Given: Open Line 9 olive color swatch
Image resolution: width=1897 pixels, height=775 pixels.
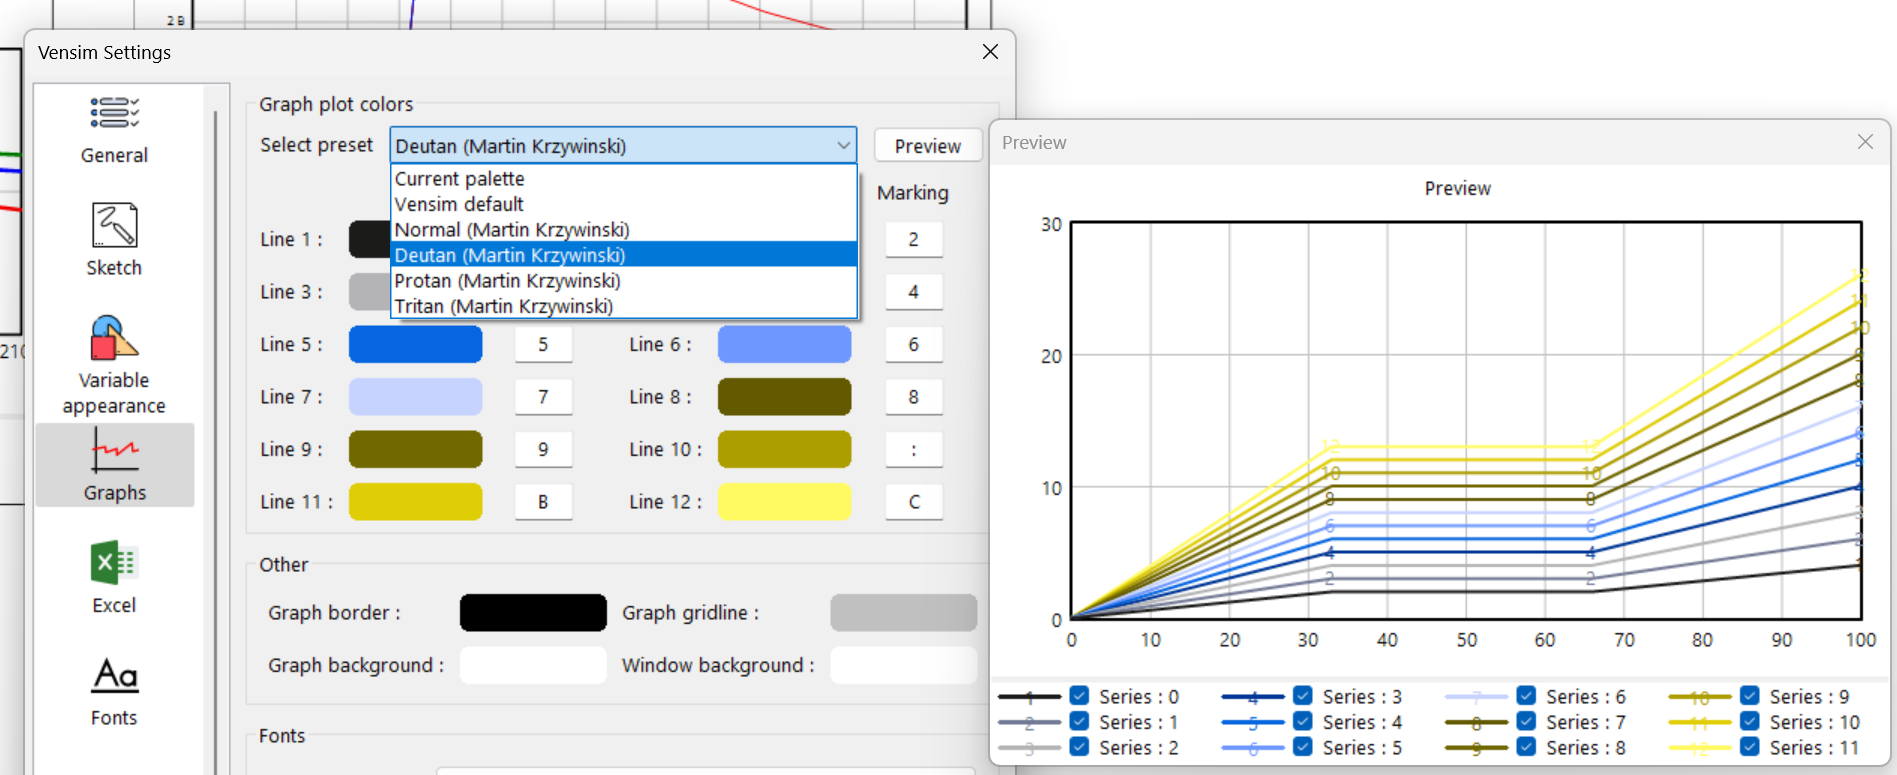Looking at the screenshot, I should (415, 449).
